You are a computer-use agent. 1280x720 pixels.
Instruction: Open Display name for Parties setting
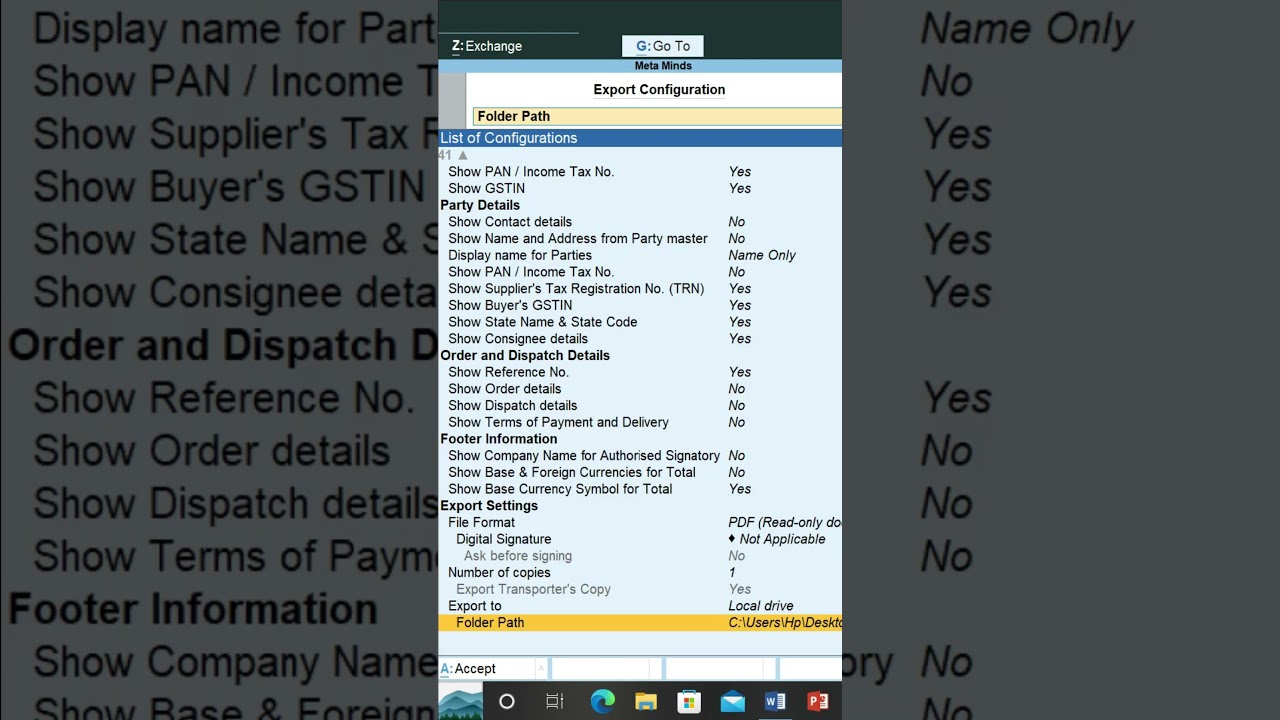coord(640,255)
